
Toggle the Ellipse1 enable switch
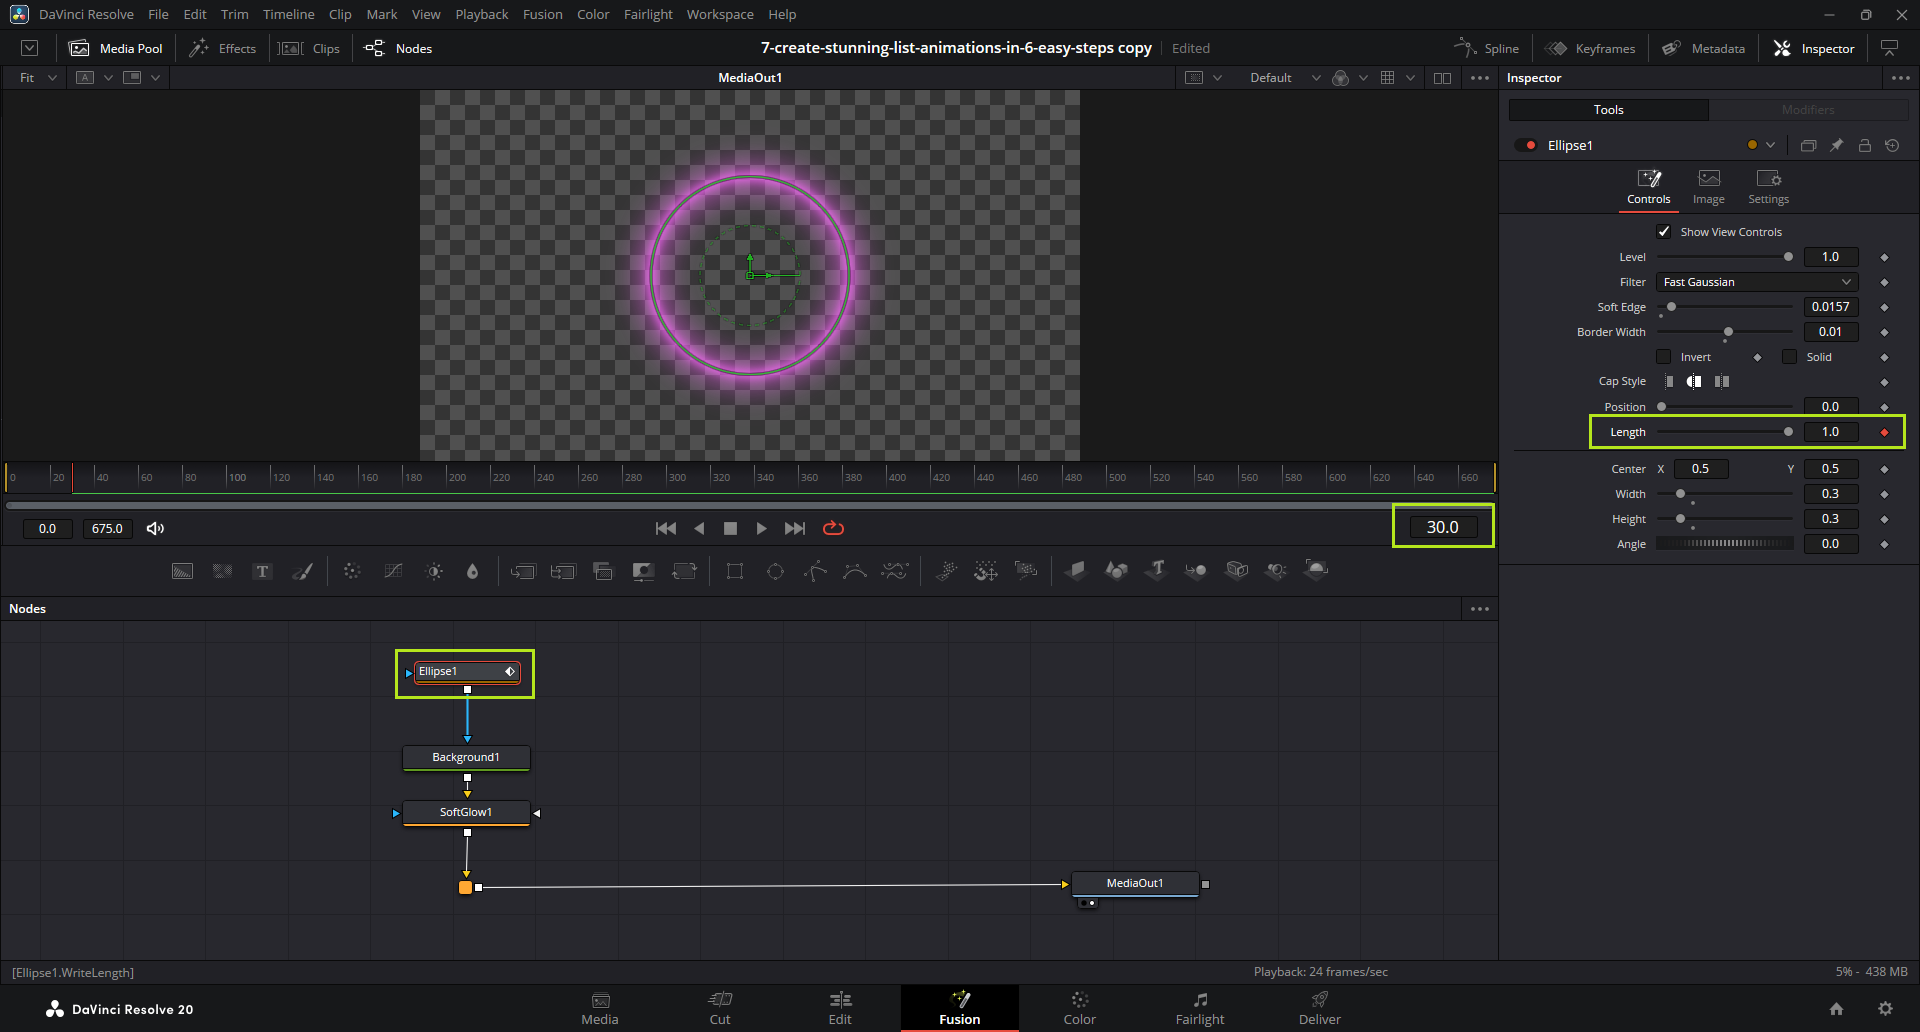point(1526,145)
